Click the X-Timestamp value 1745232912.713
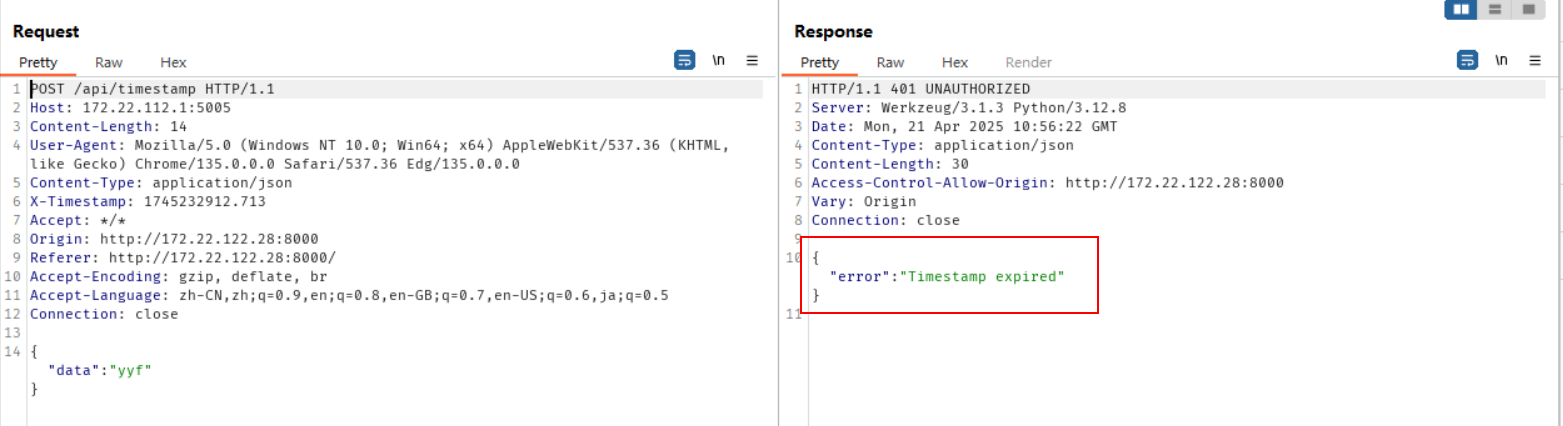This screenshot has height=426, width=1563. click(x=205, y=201)
